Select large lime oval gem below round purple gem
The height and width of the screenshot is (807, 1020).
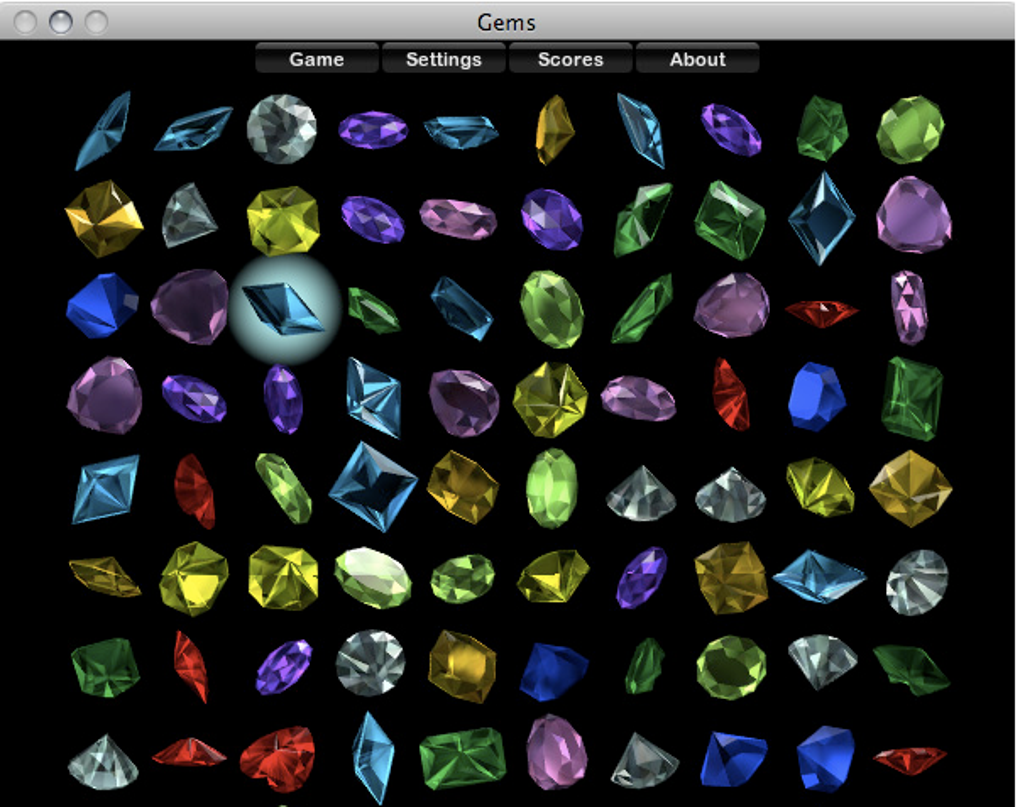[x=552, y=309]
